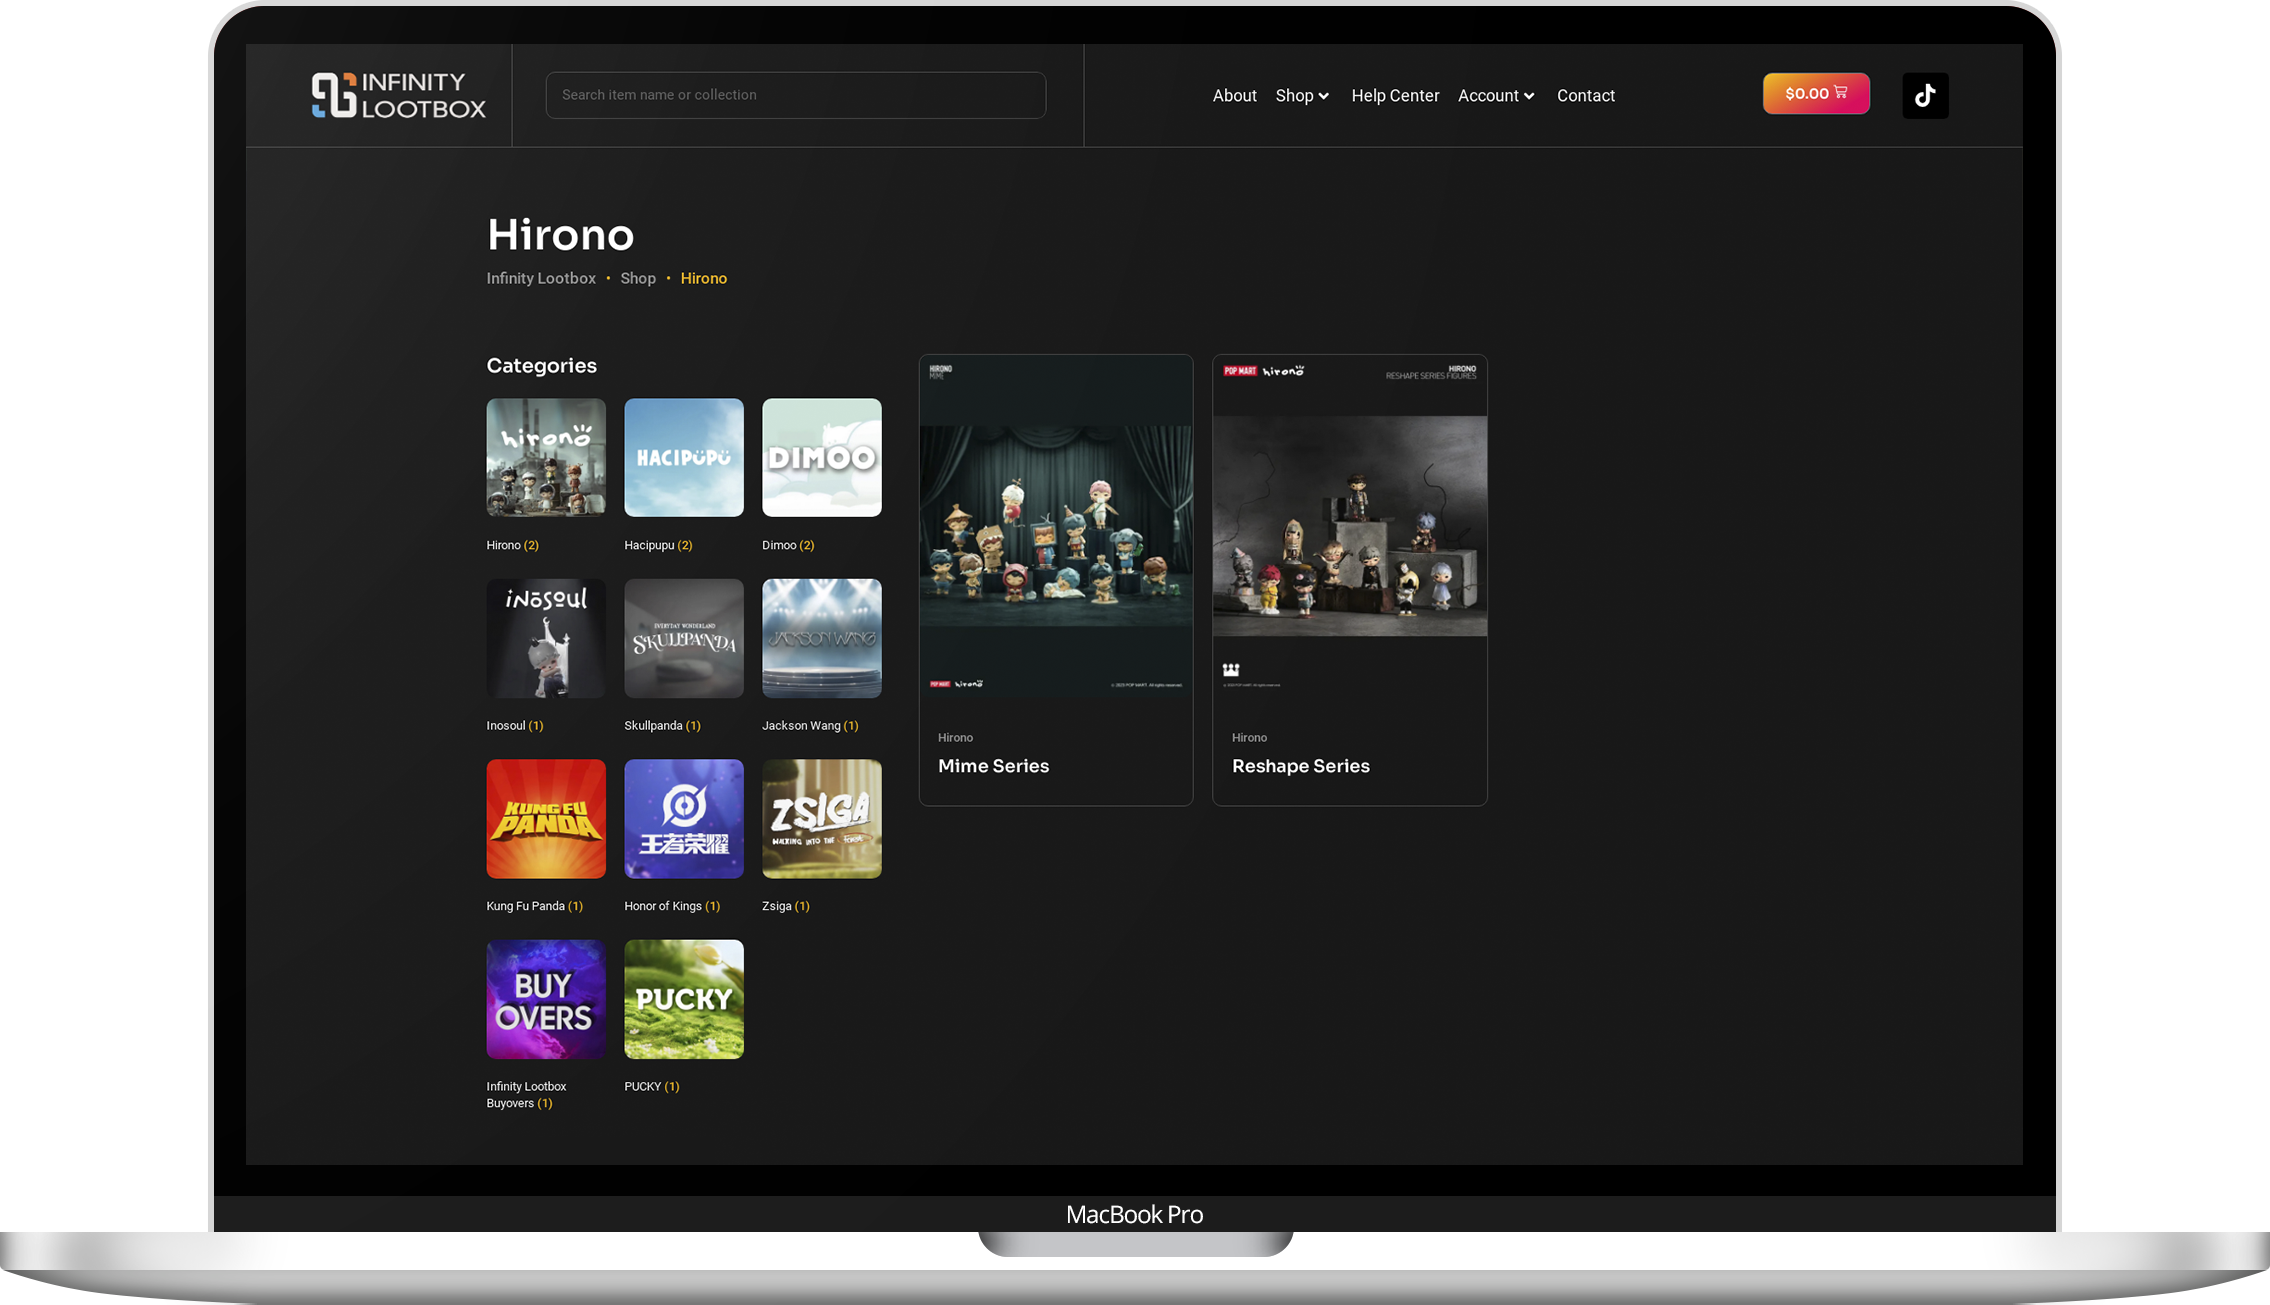This screenshot has width=2270, height=1305.
Task: Click the Inosoul (1) category label
Action: tap(515, 726)
